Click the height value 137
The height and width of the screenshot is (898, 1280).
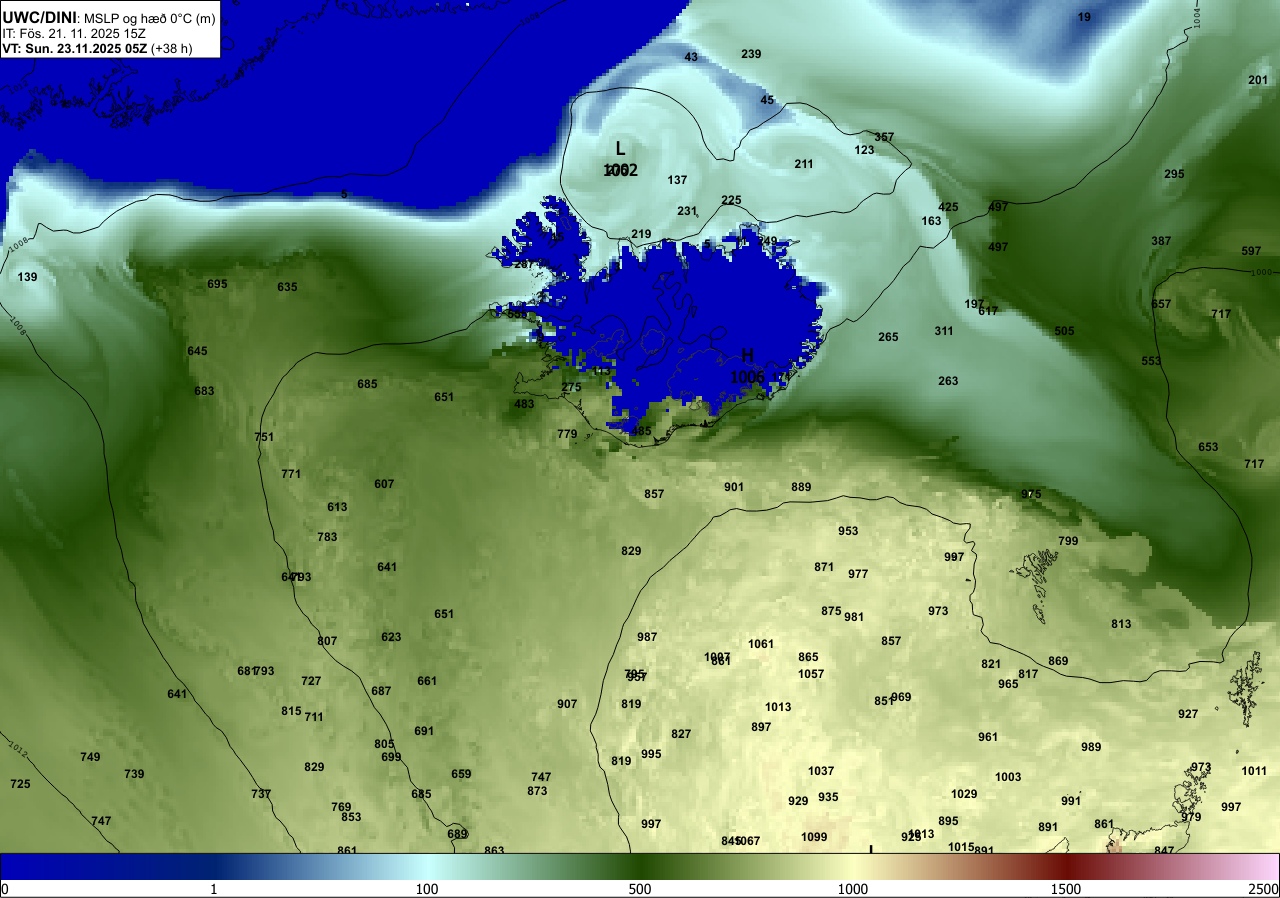677,180
